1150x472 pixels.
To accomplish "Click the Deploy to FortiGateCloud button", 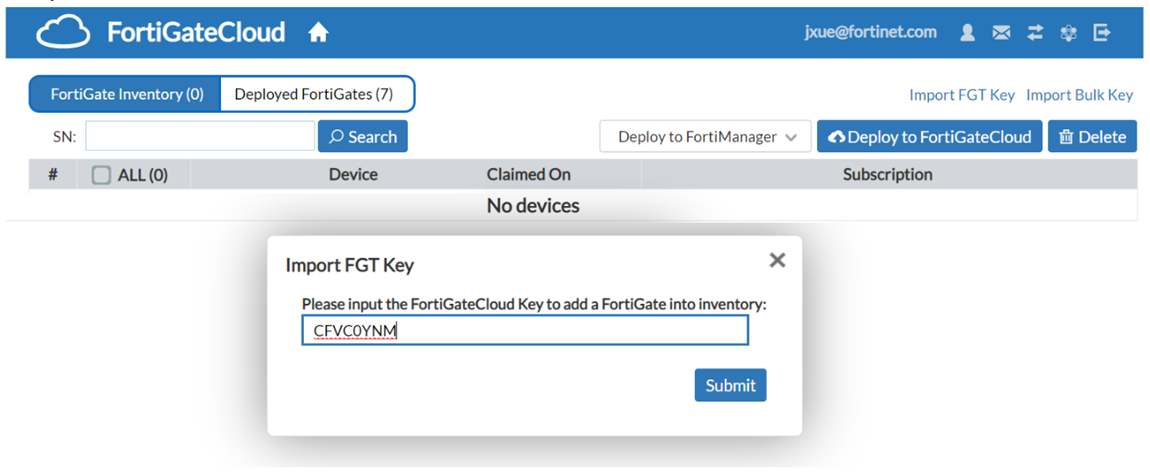I will click(x=930, y=137).
